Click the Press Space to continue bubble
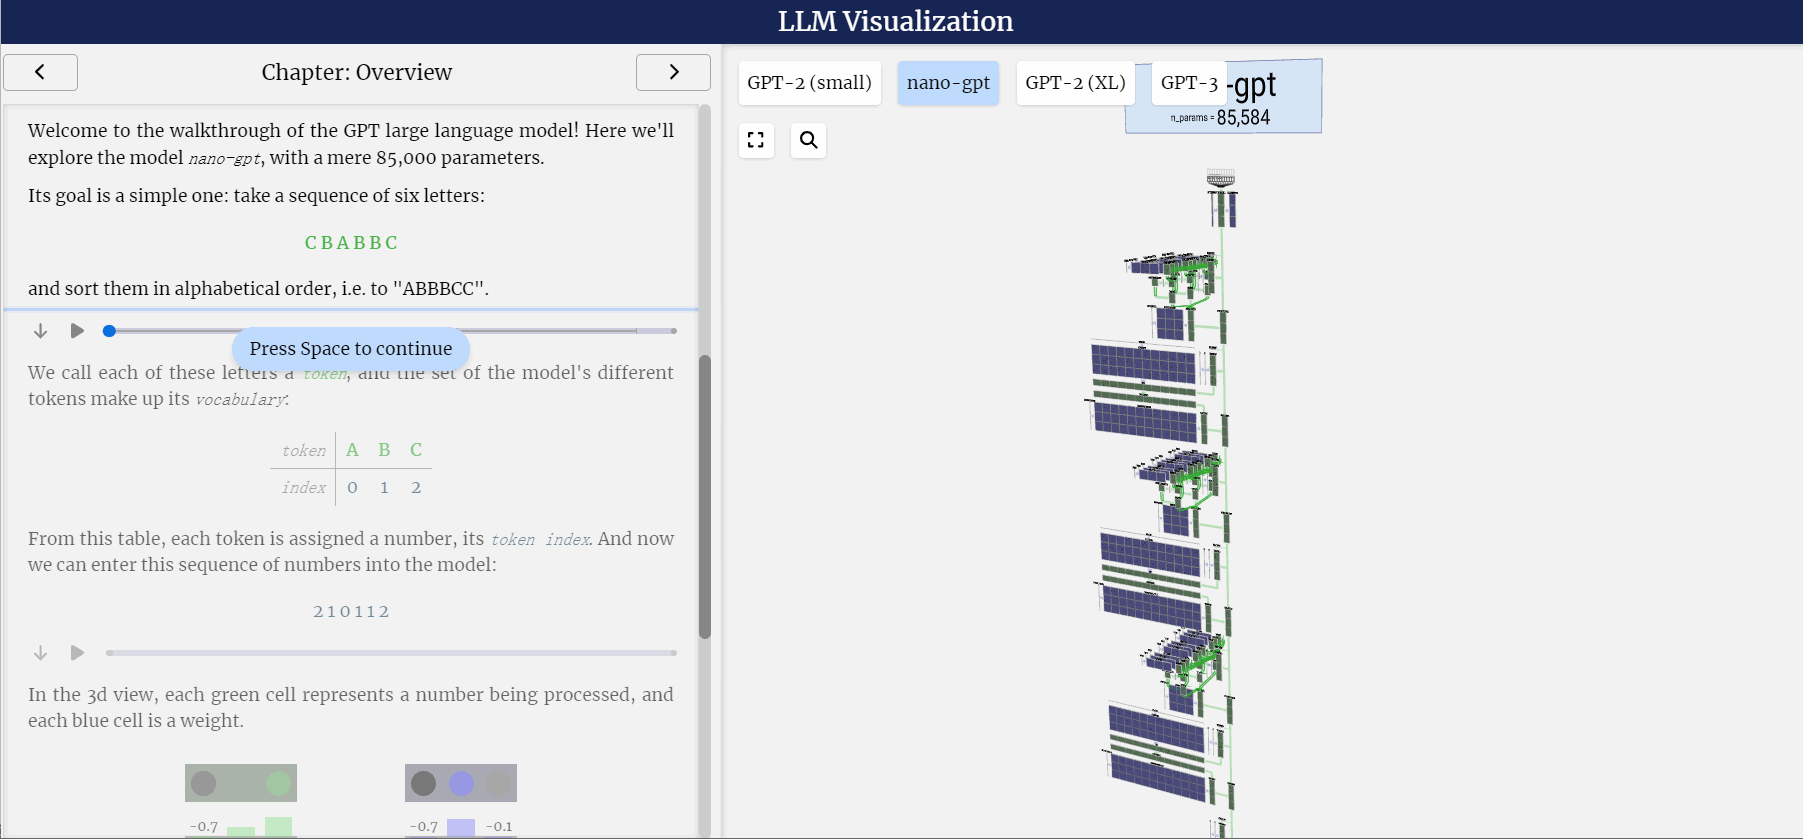The height and width of the screenshot is (839, 1803). (x=351, y=349)
